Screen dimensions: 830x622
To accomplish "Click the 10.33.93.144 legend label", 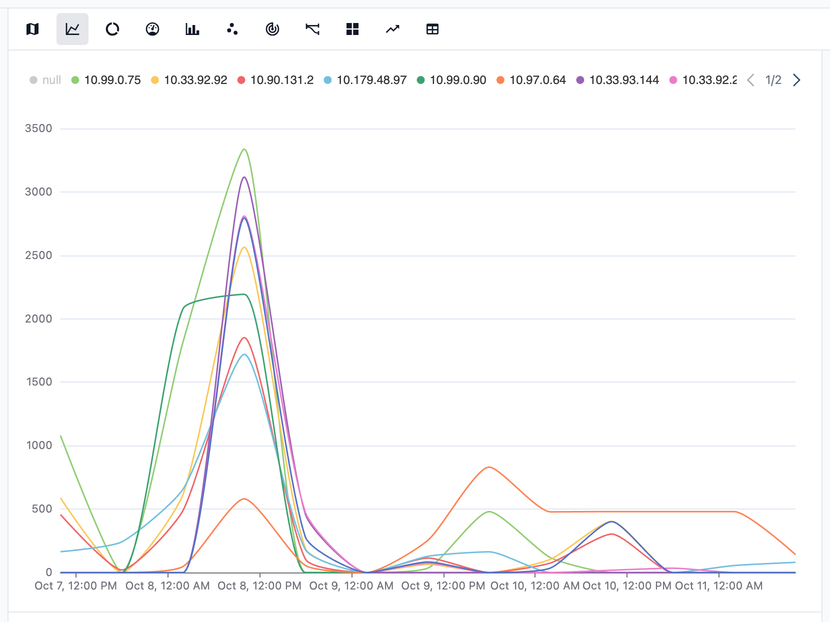I will point(624,80).
